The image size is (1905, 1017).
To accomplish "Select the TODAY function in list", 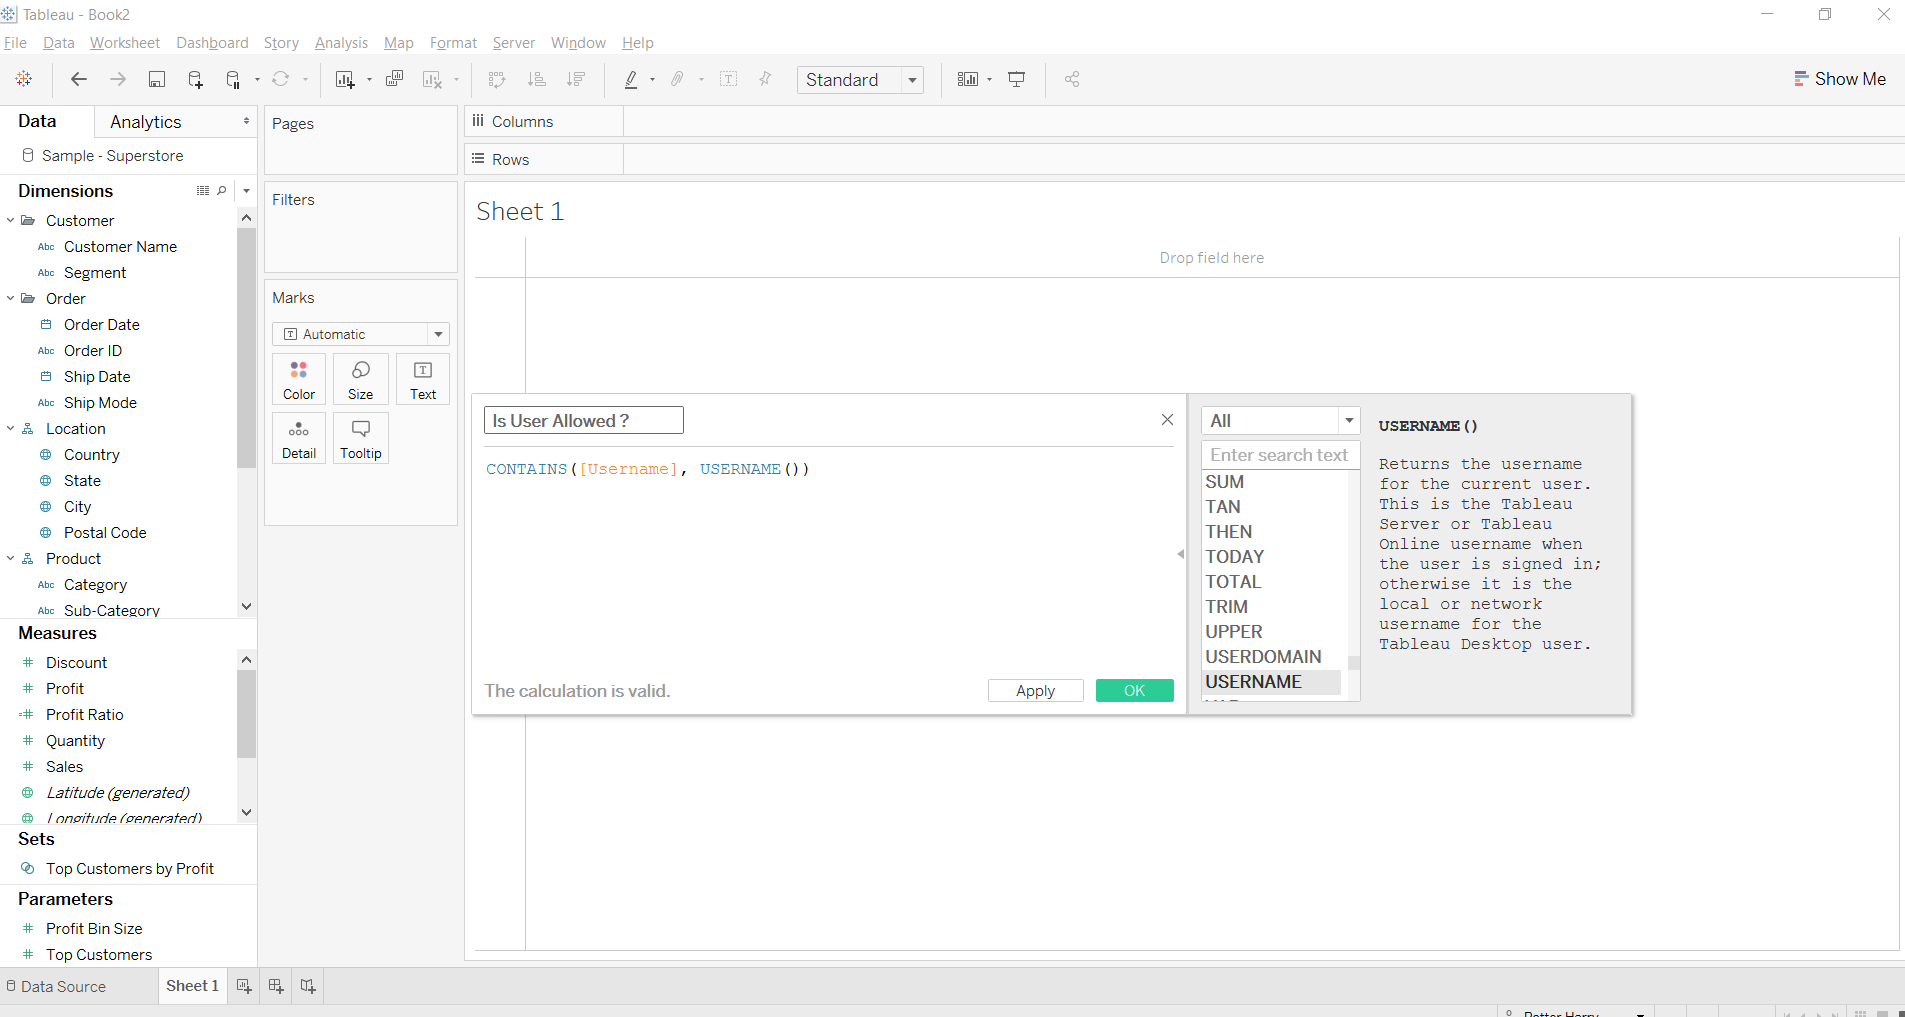I will (1235, 557).
